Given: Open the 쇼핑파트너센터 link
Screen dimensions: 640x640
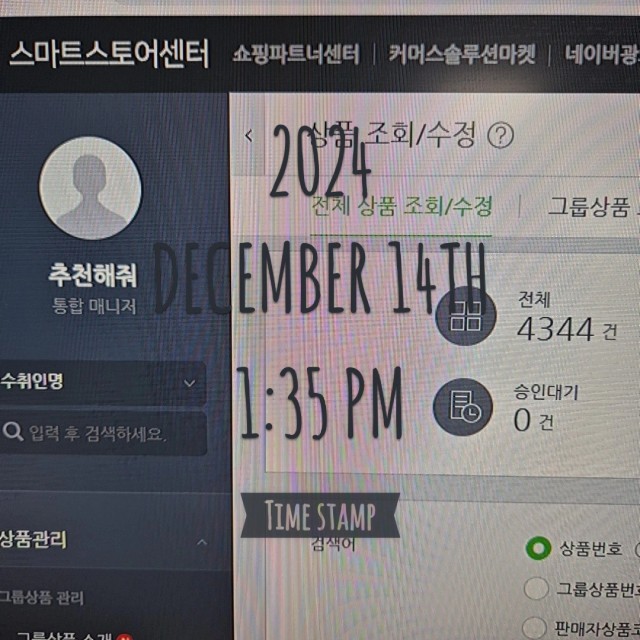Looking at the screenshot, I should coord(296,55).
